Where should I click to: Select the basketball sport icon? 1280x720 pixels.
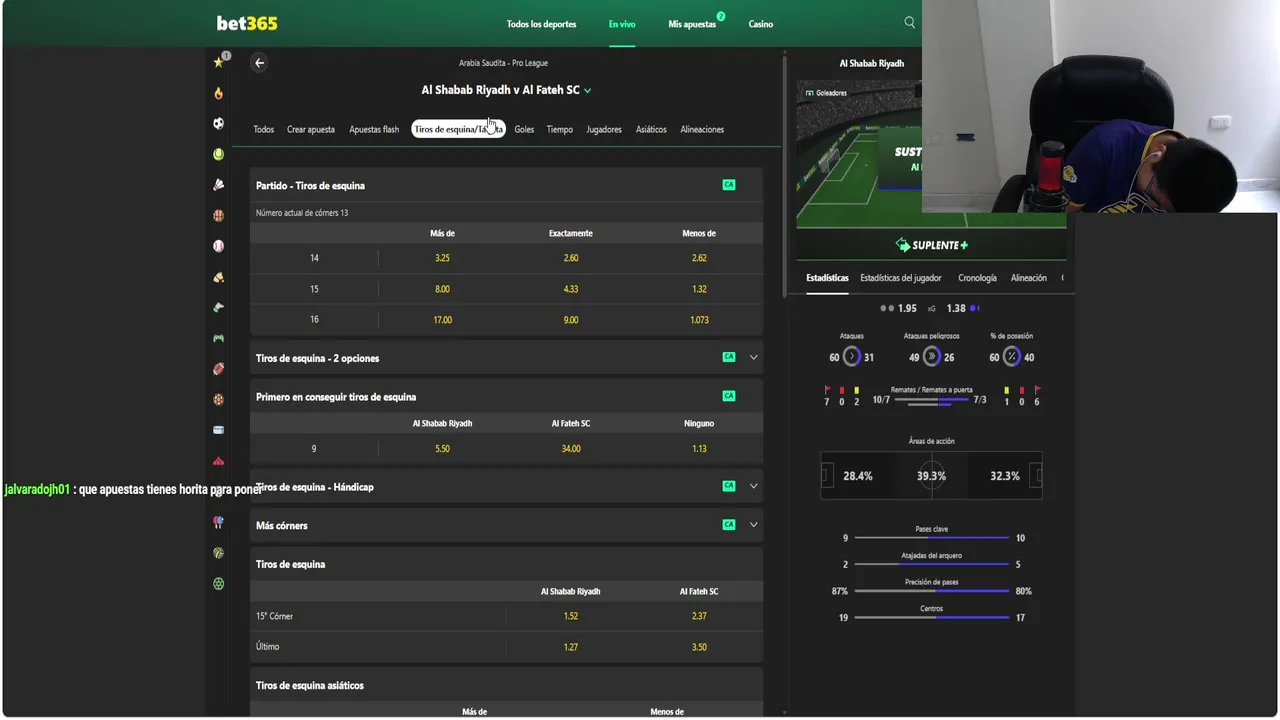(x=218, y=215)
